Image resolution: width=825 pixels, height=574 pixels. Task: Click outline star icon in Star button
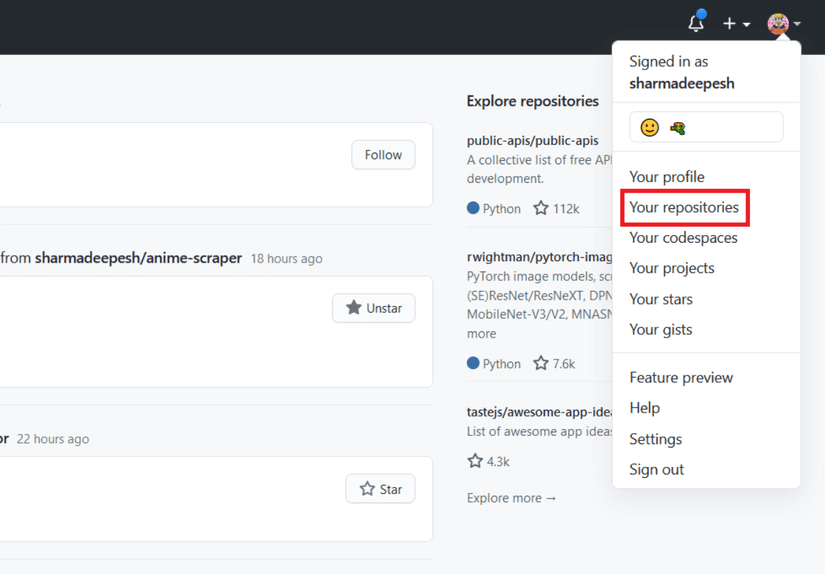click(x=367, y=489)
